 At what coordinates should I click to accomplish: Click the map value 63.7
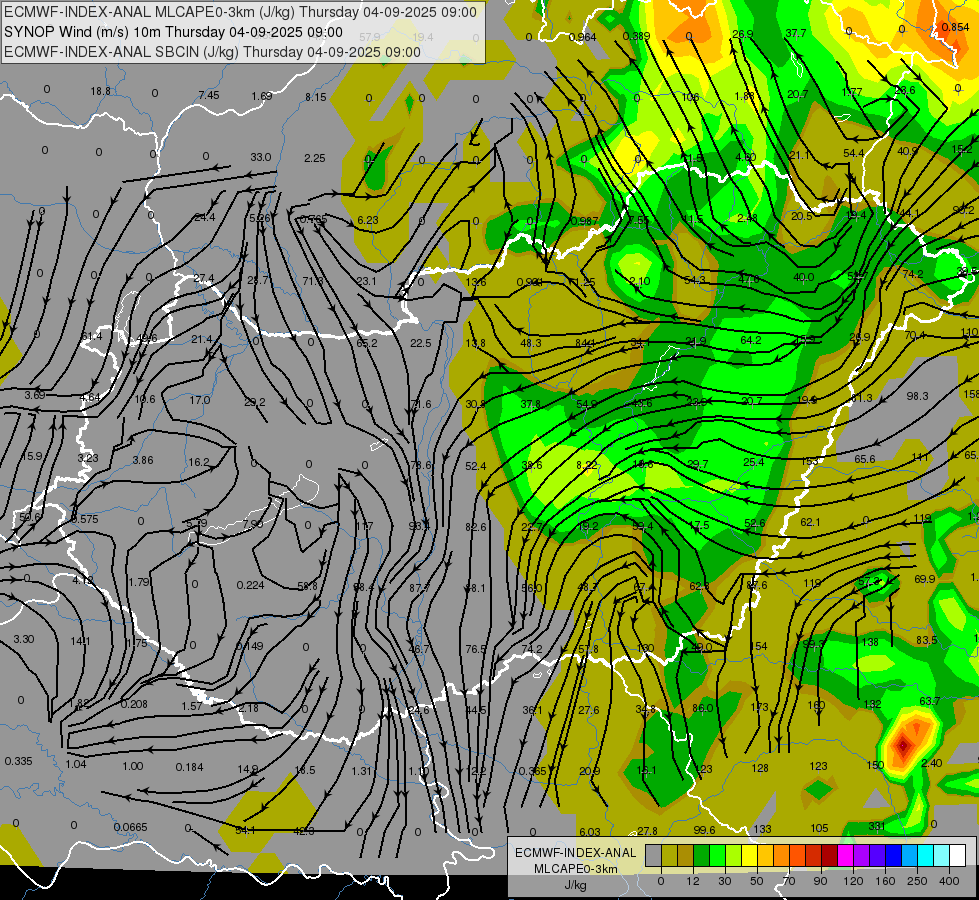coord(930,701)
